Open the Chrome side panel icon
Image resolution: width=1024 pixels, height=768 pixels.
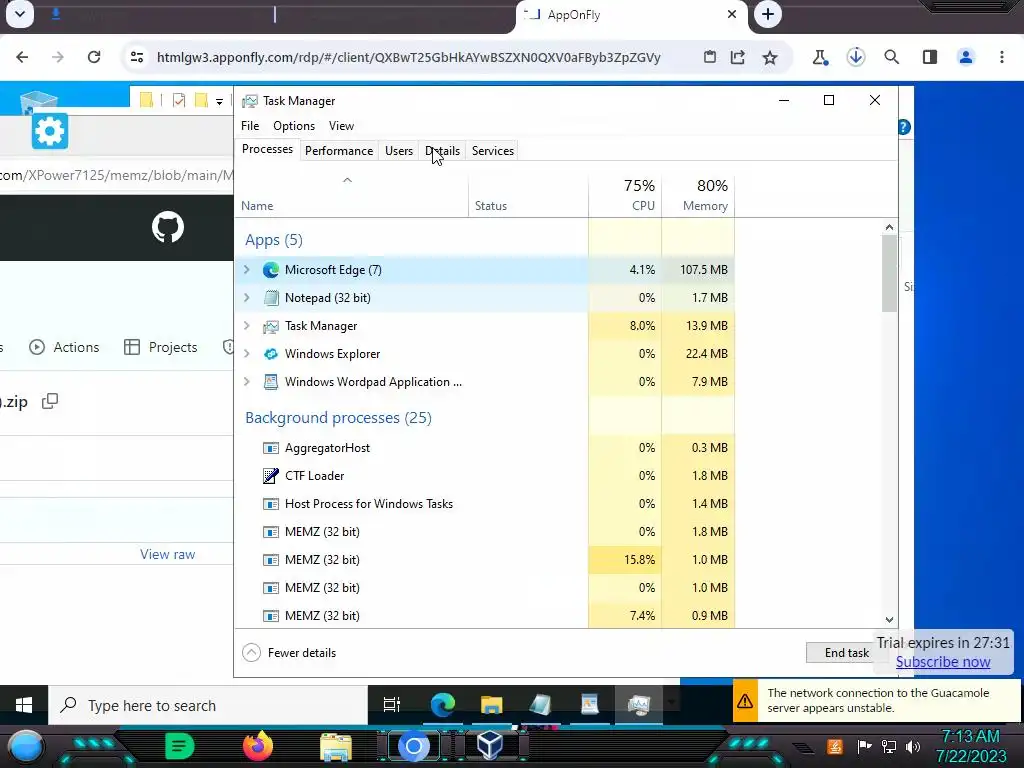pyautogui.click(x=930, y=57)
